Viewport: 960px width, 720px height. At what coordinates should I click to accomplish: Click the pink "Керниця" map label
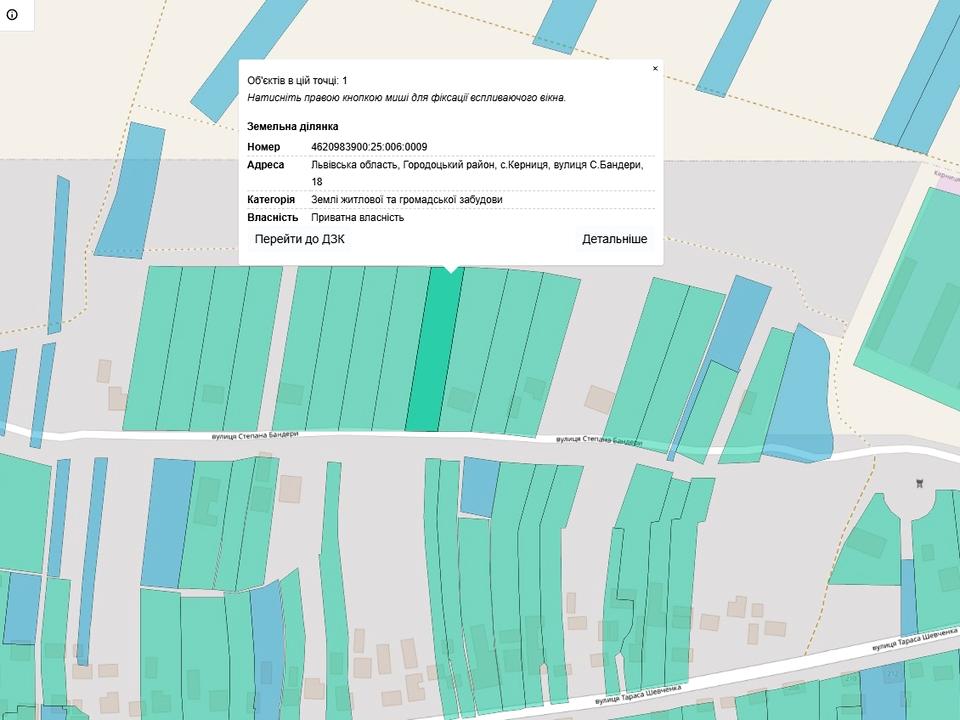[946, 175]
